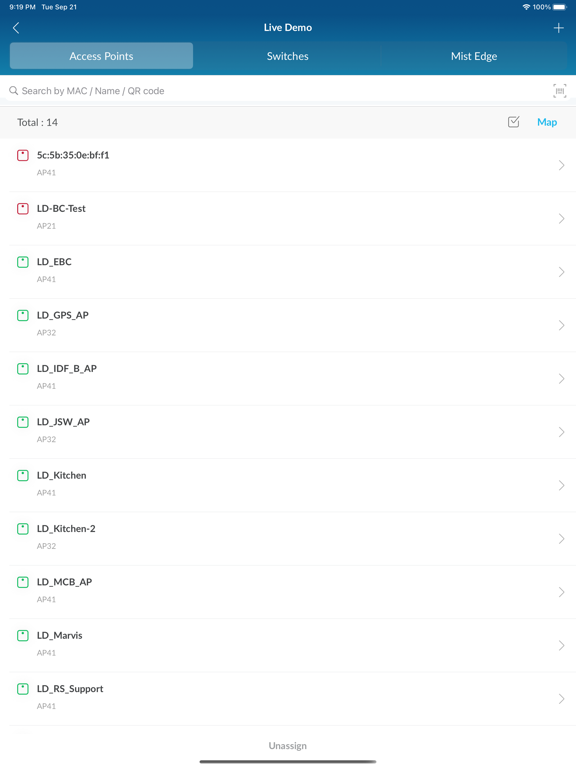Tap the red AP icon for LD-BC-Test
Image resolution: width=576 pixels, height=768 pixels.
[23, 209]
